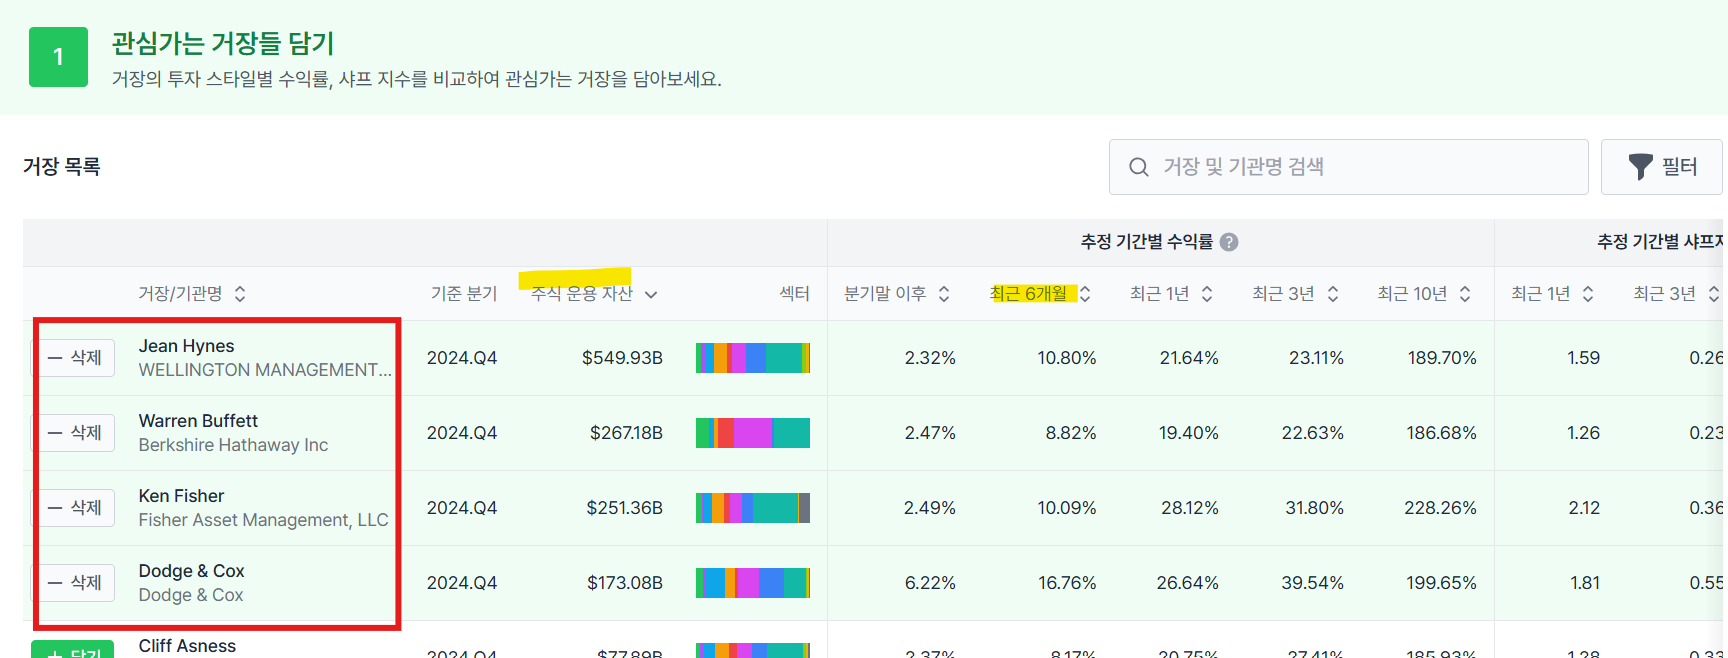Sort by 주식 운용 자산 column chevron
Screen dimensions: 1728x658
(x=651, y=294)
